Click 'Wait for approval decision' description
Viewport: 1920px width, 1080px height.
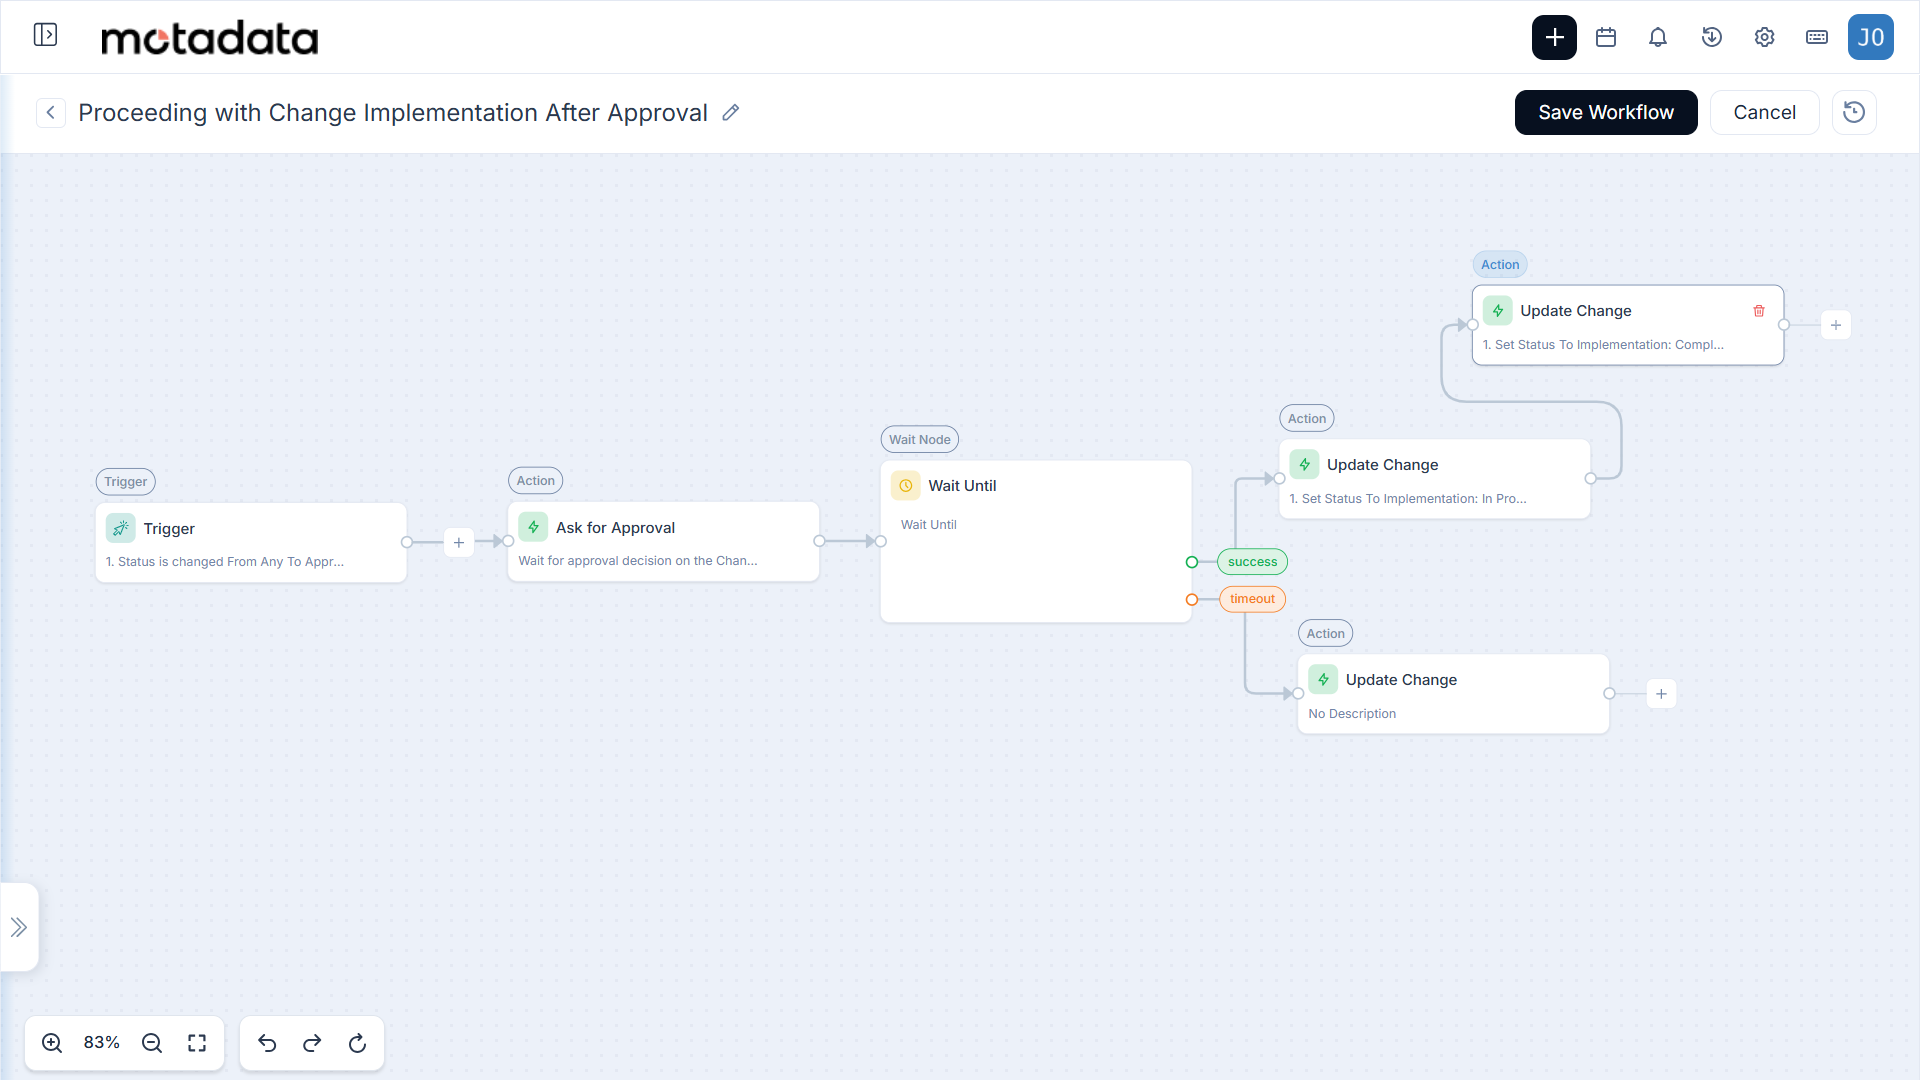(638, 561)
